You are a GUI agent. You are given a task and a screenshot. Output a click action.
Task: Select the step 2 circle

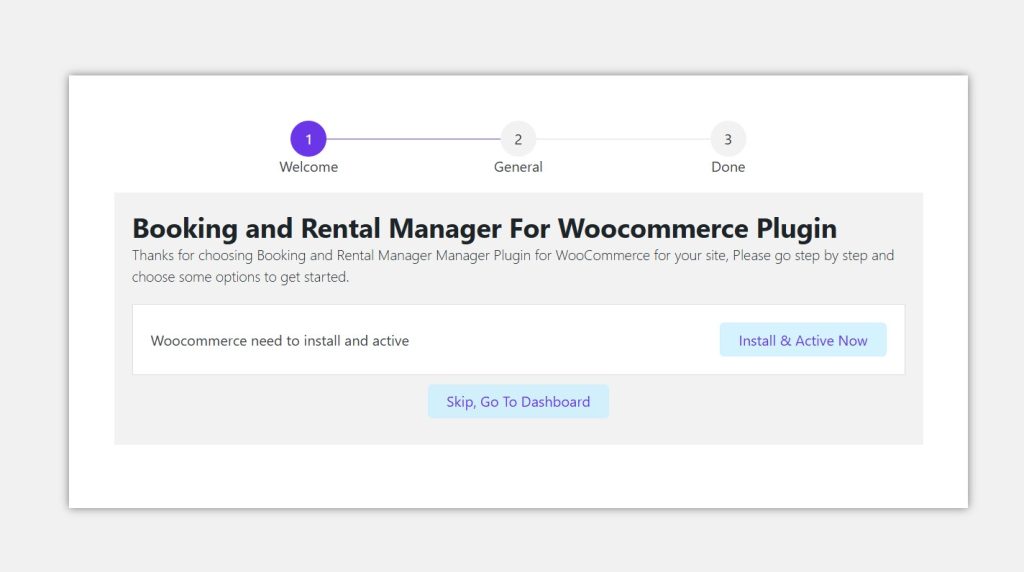tap(518, 139)
